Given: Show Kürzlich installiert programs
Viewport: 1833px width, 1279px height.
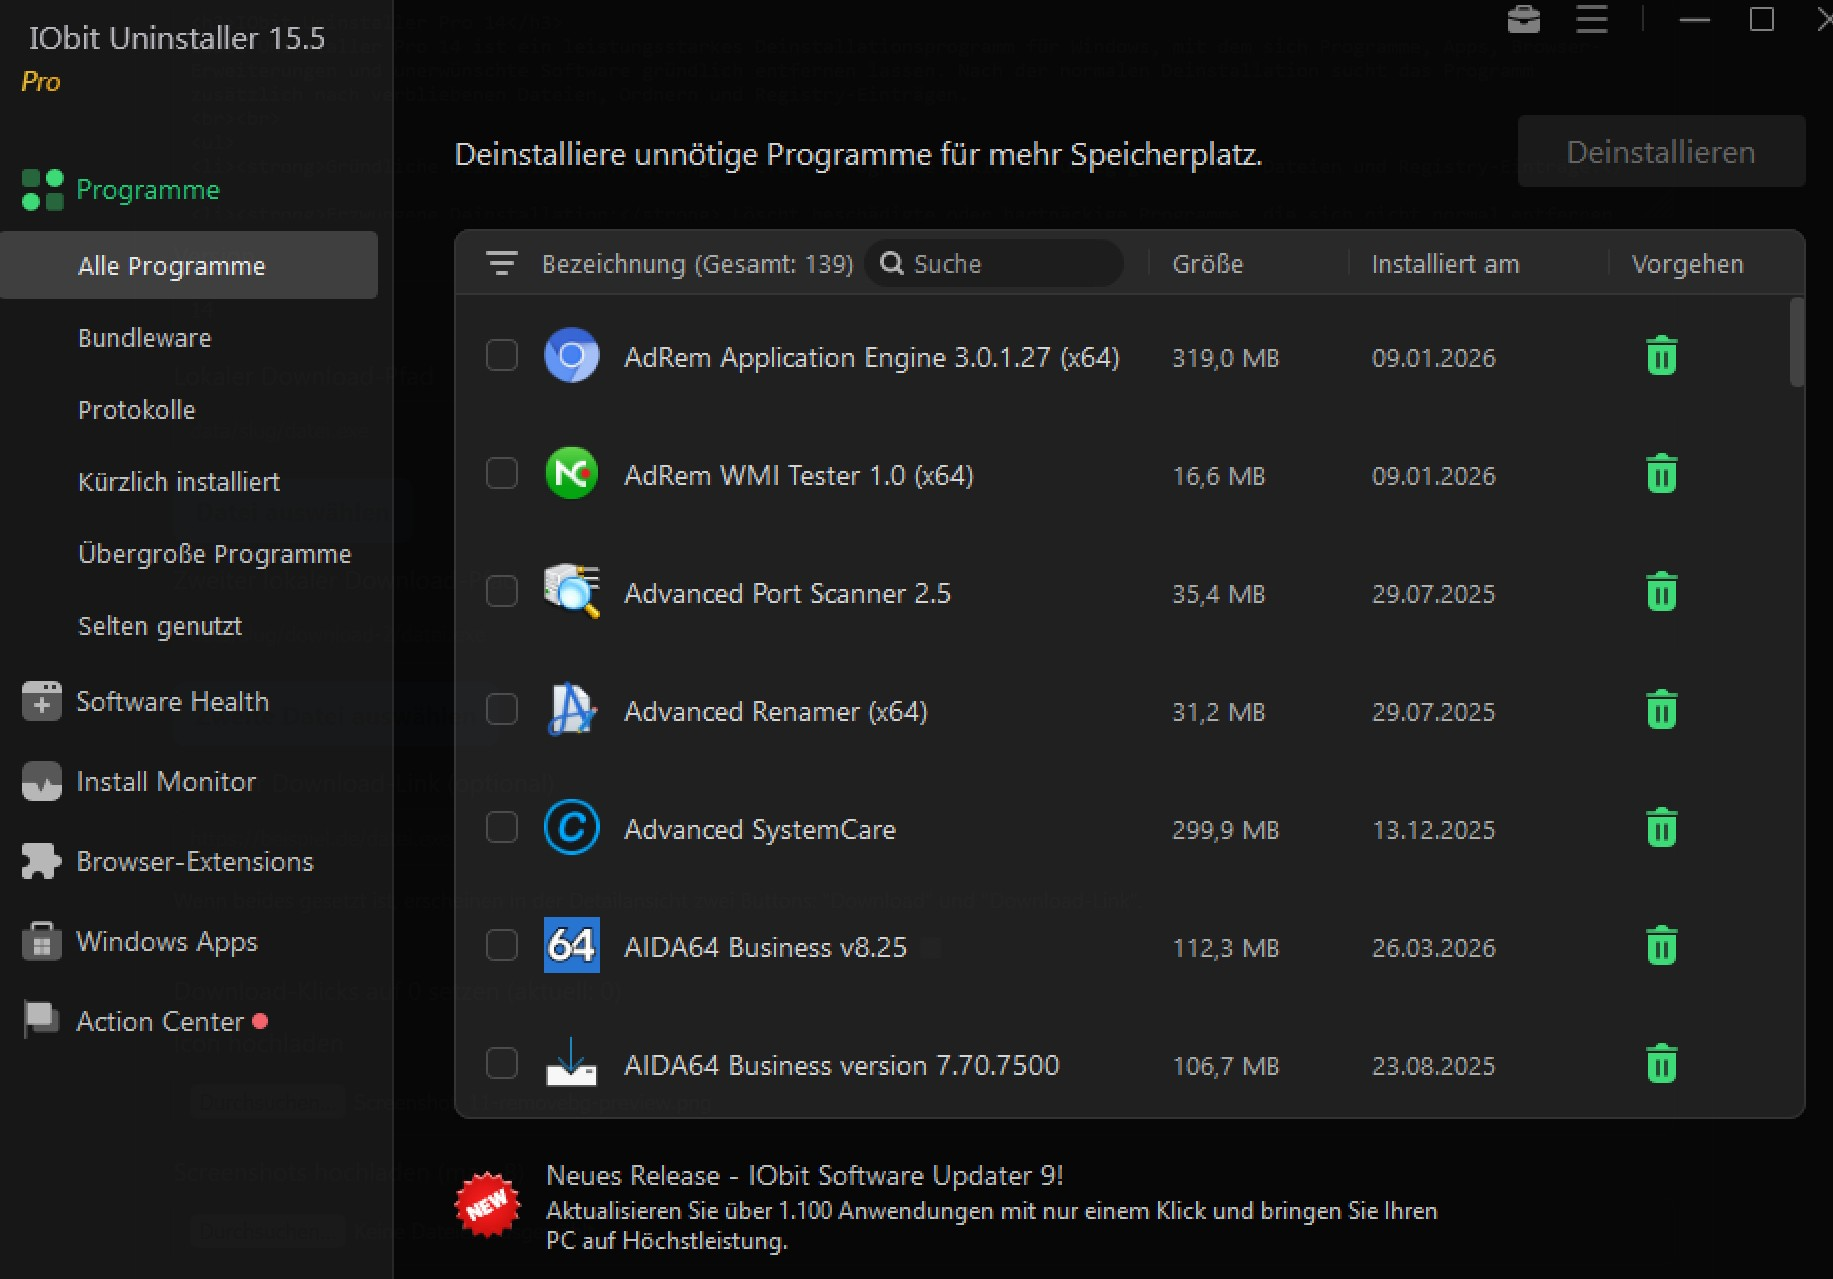Looking at the screenshot, I should click(179, 482).
